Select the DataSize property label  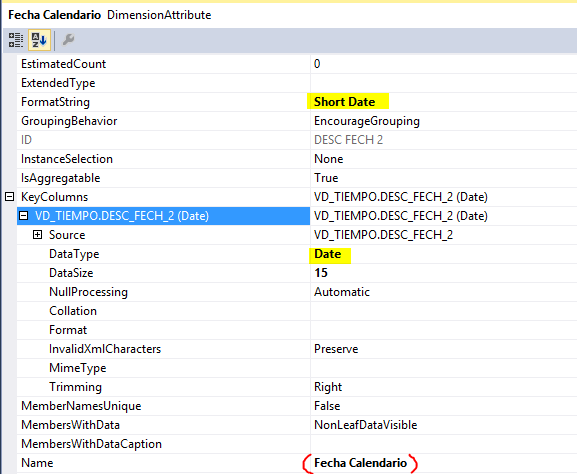pyautogui.click(x=71, y=273)
